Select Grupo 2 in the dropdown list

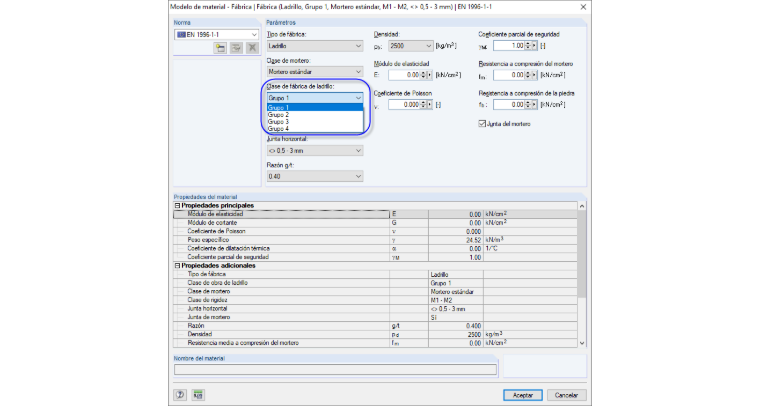pyautogui.click(x=315, y=115)
